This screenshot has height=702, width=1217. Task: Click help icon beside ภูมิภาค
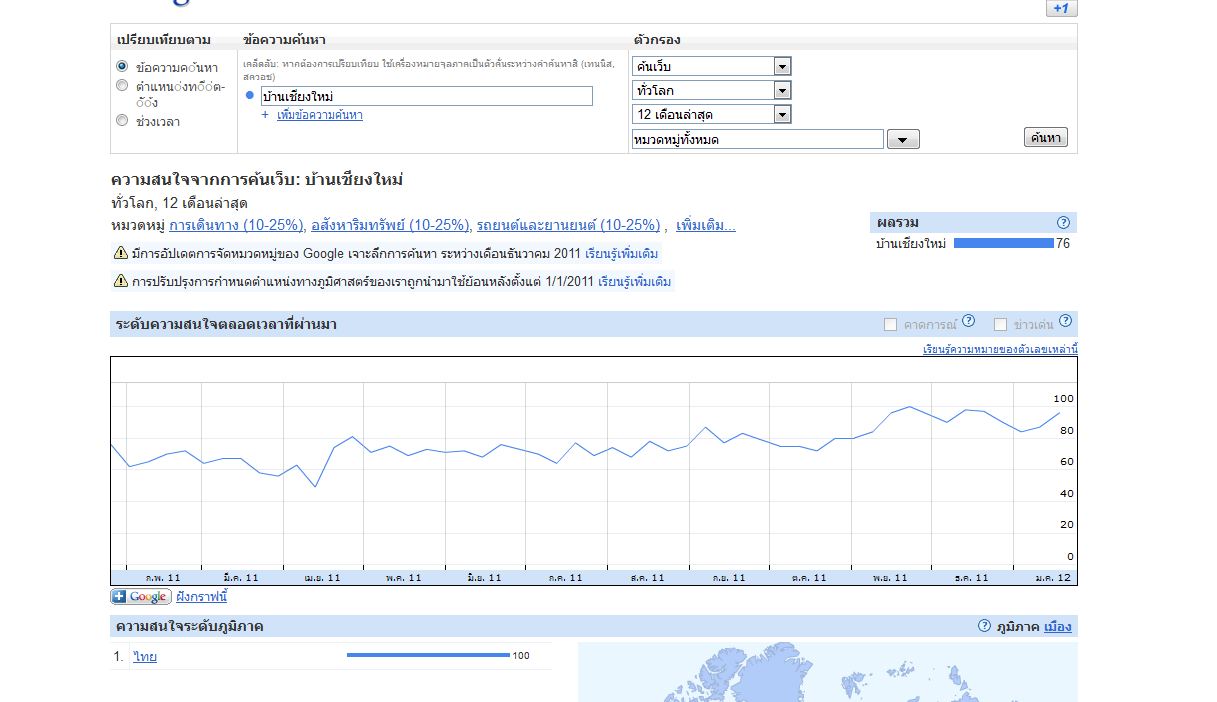click(x=984, y=626)
